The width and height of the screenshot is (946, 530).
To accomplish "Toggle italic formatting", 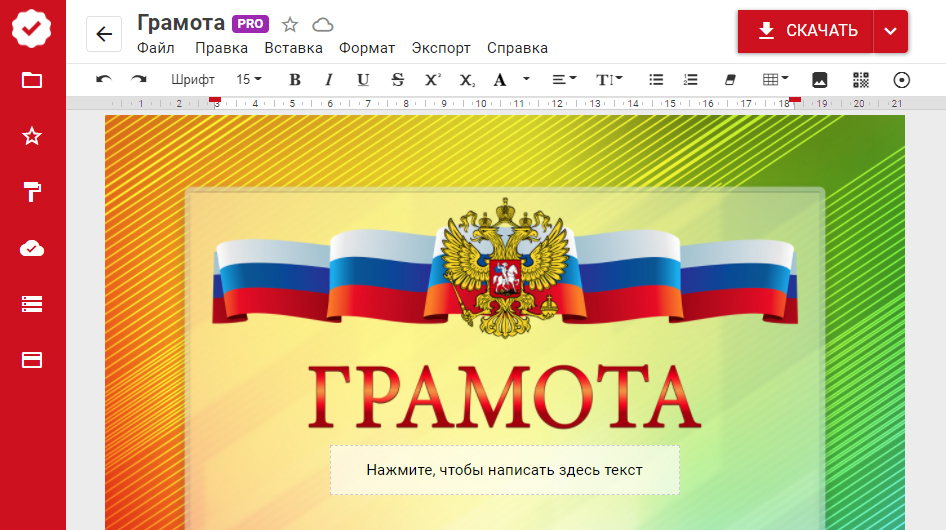I will pyautogui.click(x=328, y=80).
